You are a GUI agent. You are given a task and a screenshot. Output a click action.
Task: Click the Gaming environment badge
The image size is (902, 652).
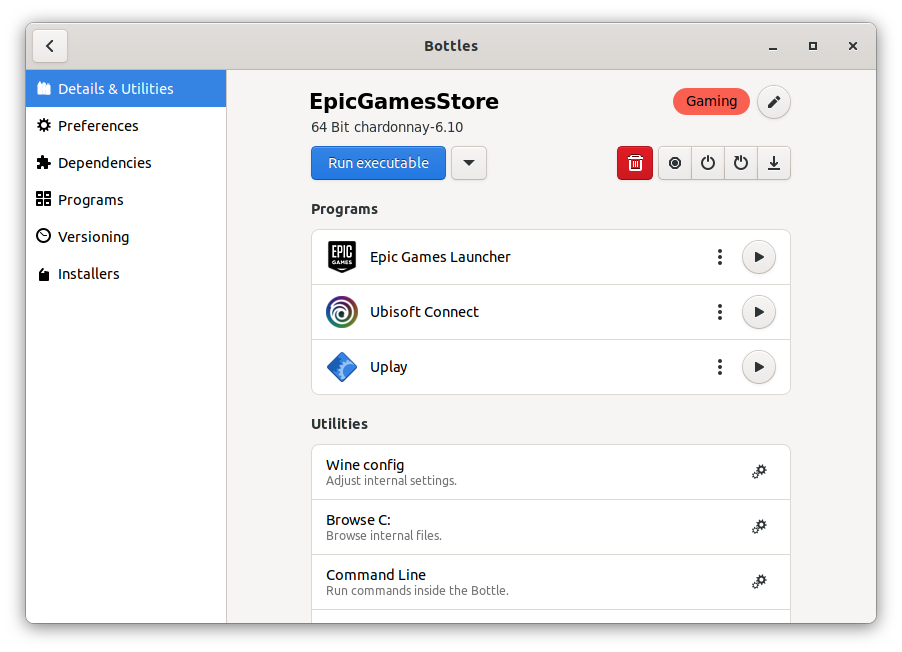(x=711, y=101)
